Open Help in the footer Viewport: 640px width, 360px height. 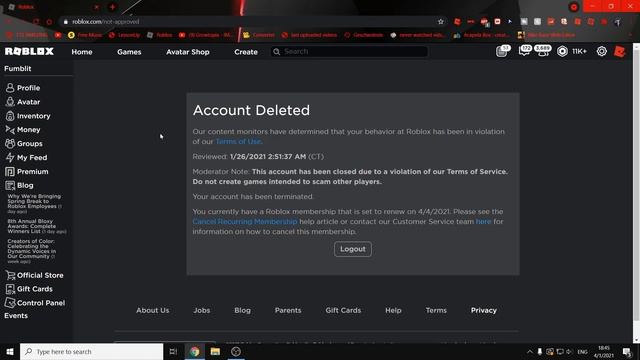tap(393, 310)
